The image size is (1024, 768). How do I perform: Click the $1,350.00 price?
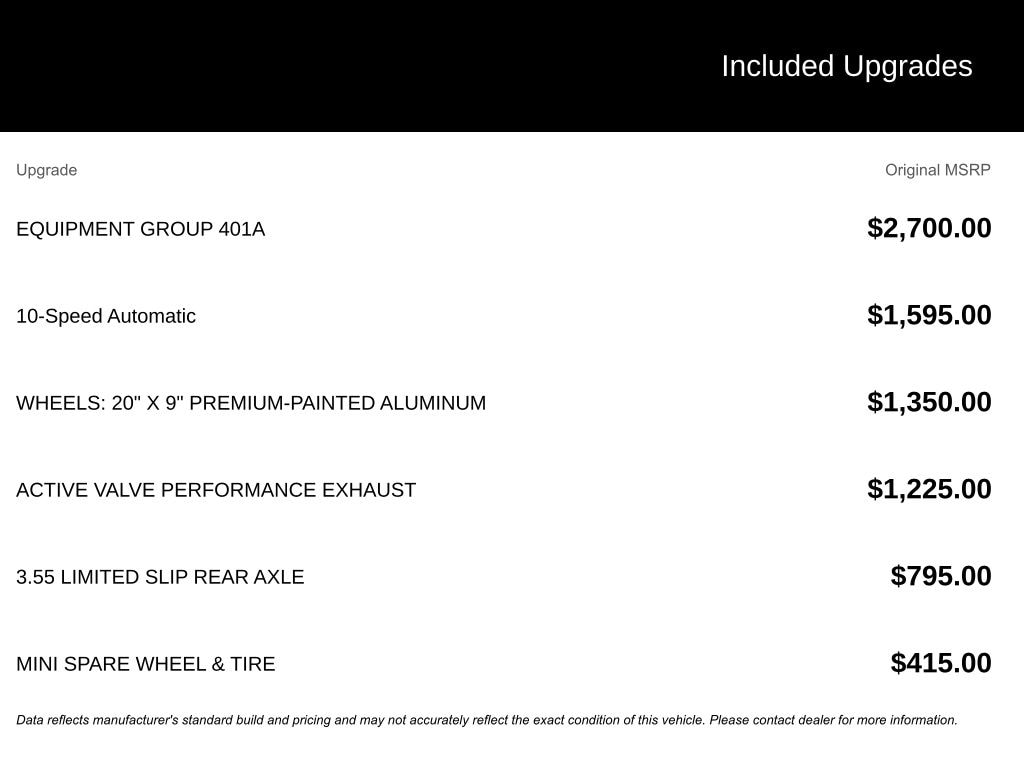pyautogui.click(x=929, y=402)
